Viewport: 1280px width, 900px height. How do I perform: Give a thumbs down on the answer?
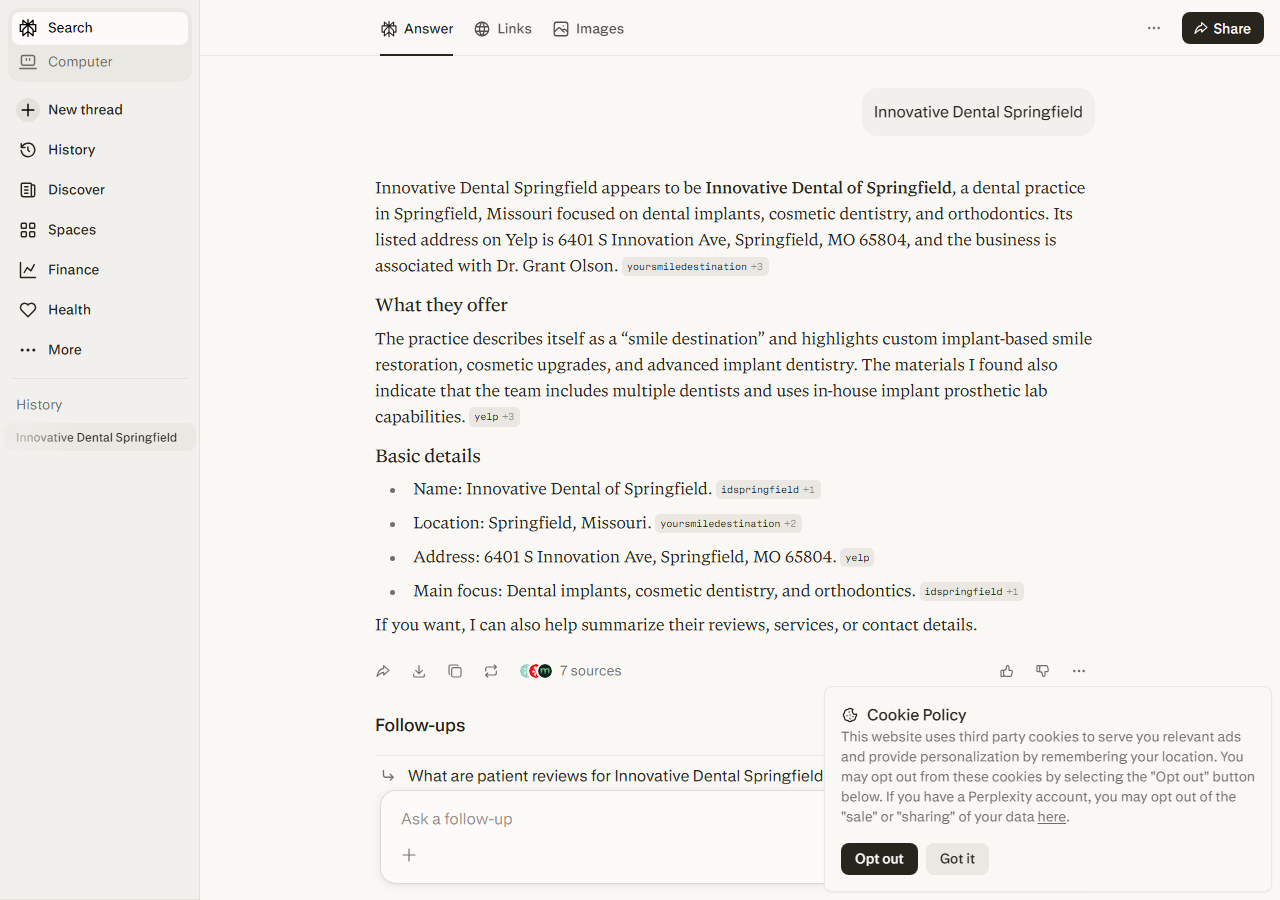point(1043,671)
